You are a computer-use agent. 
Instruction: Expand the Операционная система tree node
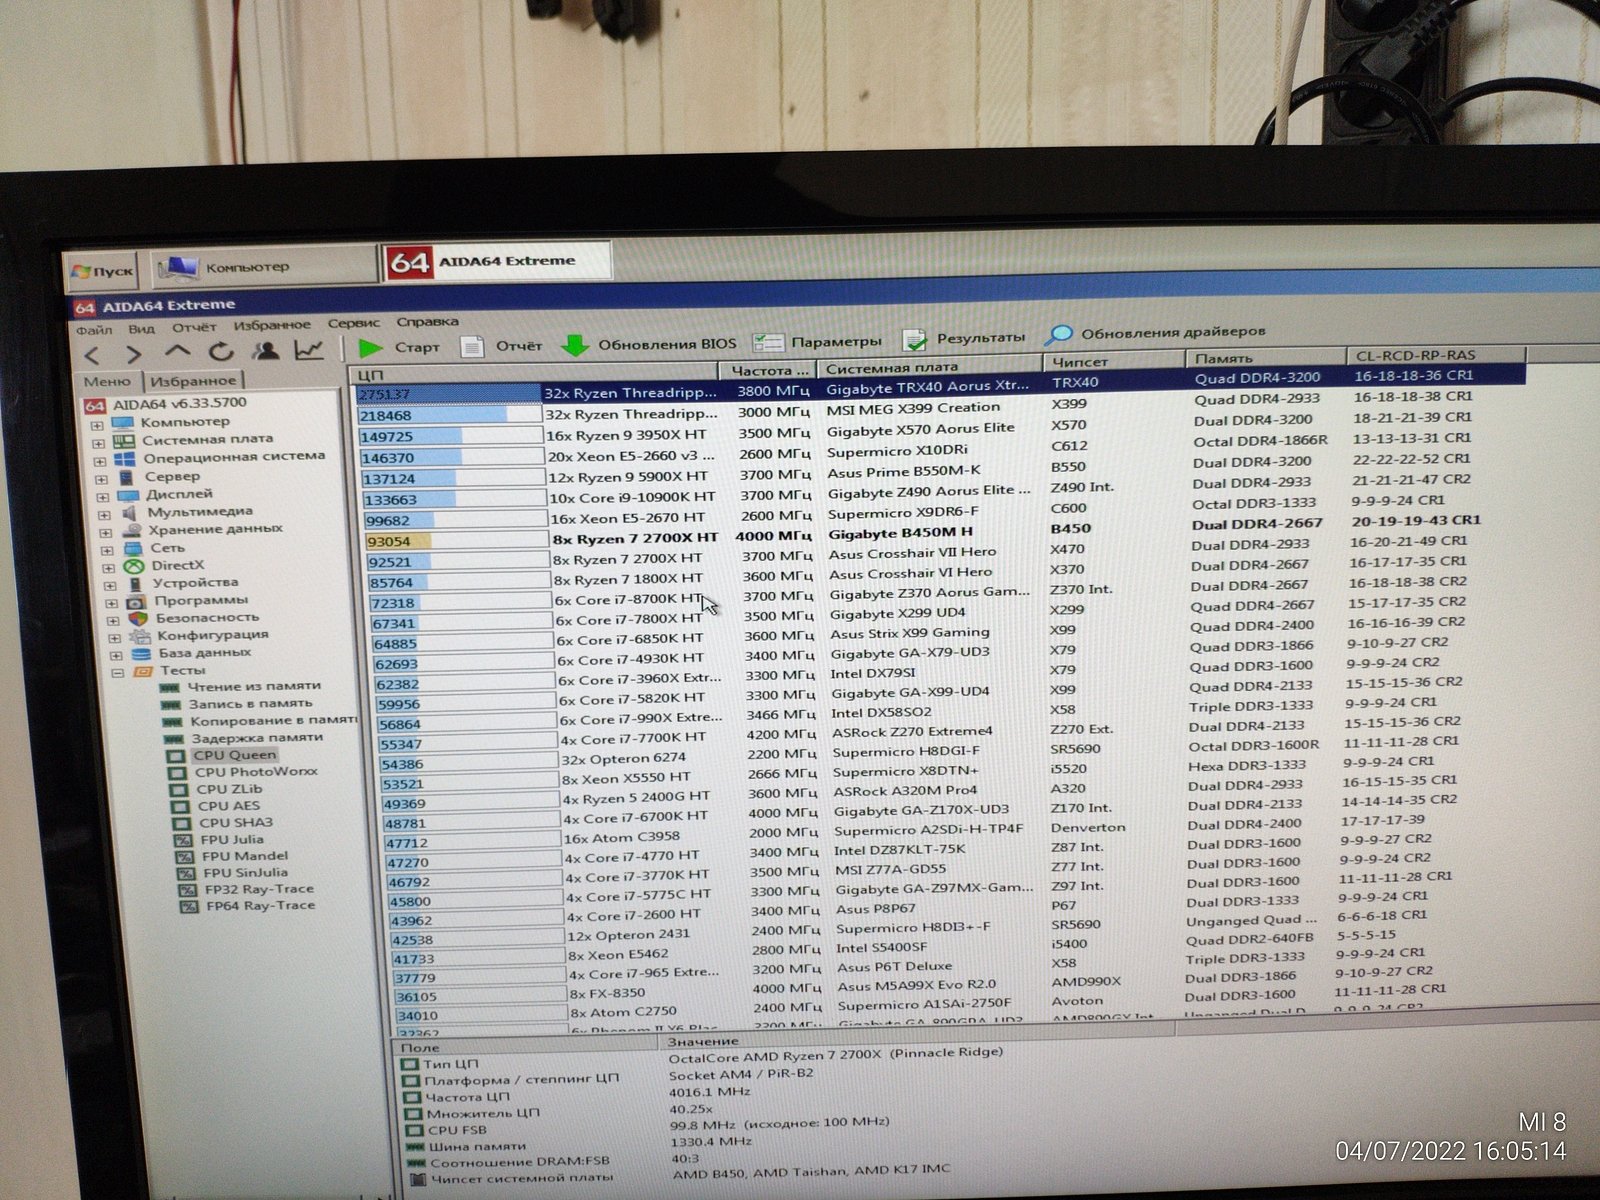(x=100, y=461)
